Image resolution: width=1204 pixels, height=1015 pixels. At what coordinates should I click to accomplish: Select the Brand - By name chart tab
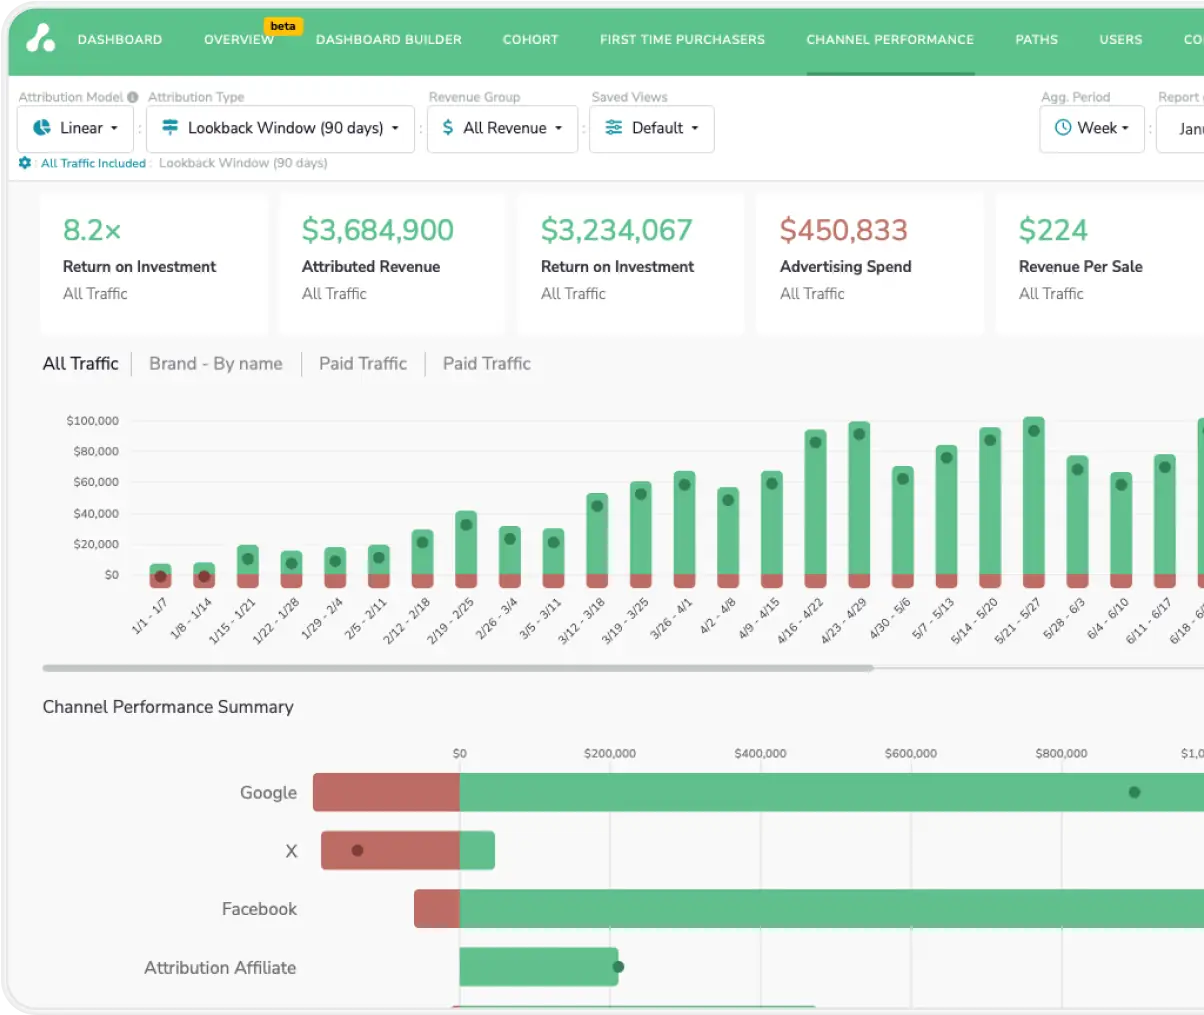click(x=216, y=364)
